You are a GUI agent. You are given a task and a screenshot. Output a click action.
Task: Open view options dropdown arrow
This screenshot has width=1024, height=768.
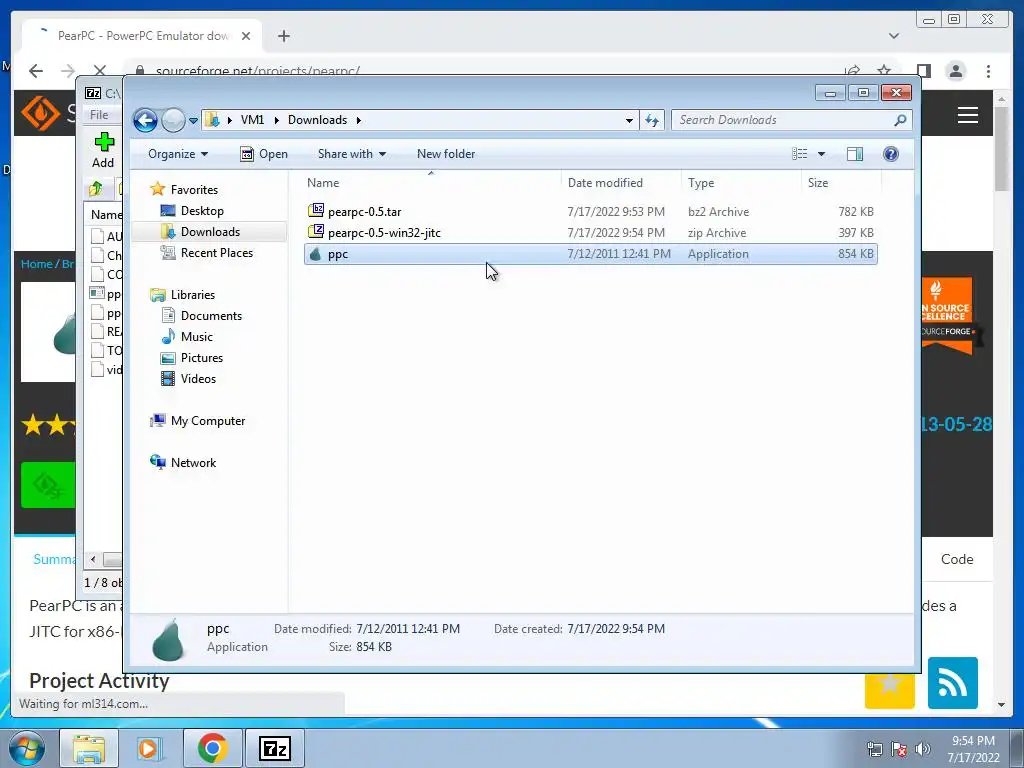coord(822,154)
